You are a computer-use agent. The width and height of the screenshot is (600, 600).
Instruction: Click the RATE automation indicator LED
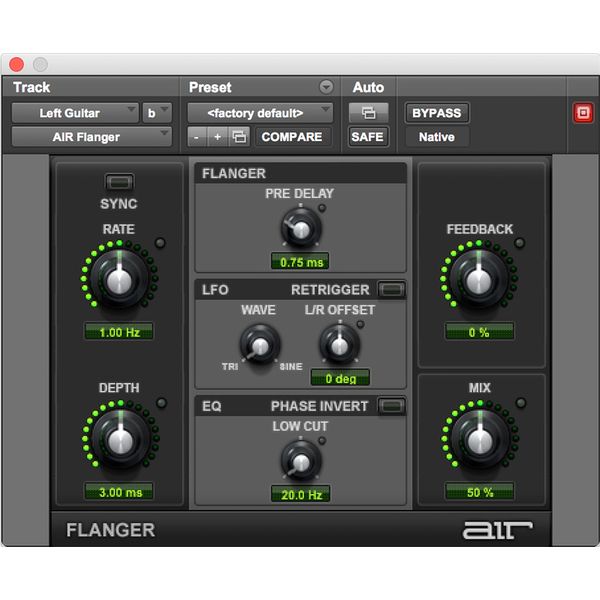160,243
